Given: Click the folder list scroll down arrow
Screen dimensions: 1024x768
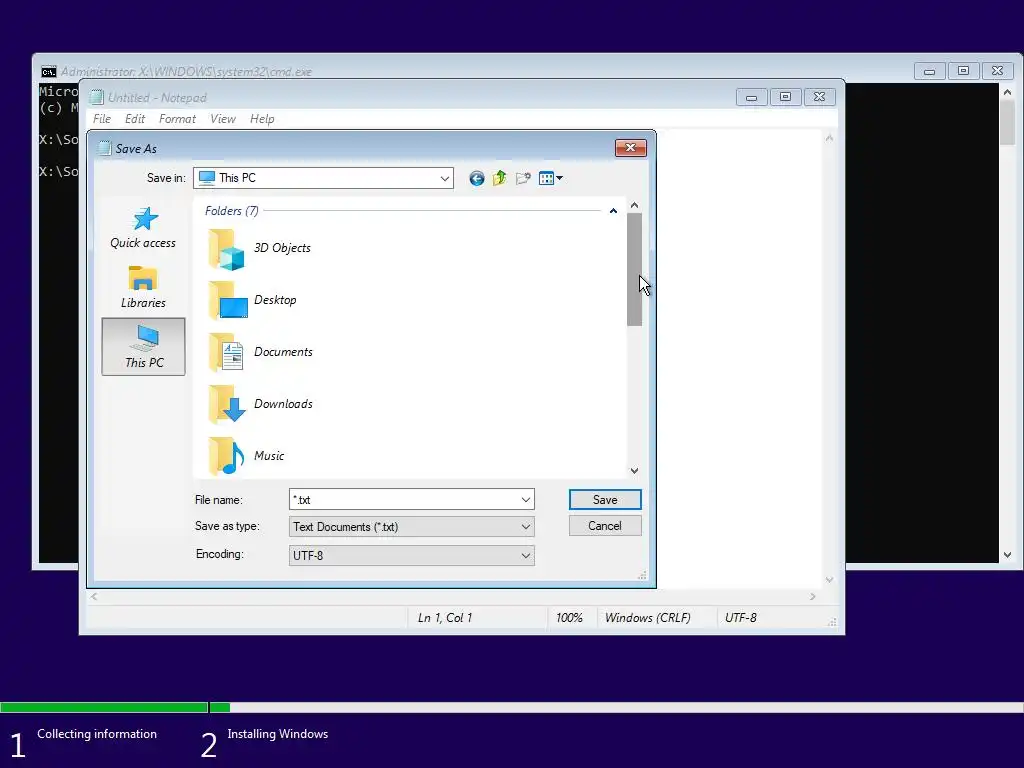Looking at the screenshot, I should (634, 470).
